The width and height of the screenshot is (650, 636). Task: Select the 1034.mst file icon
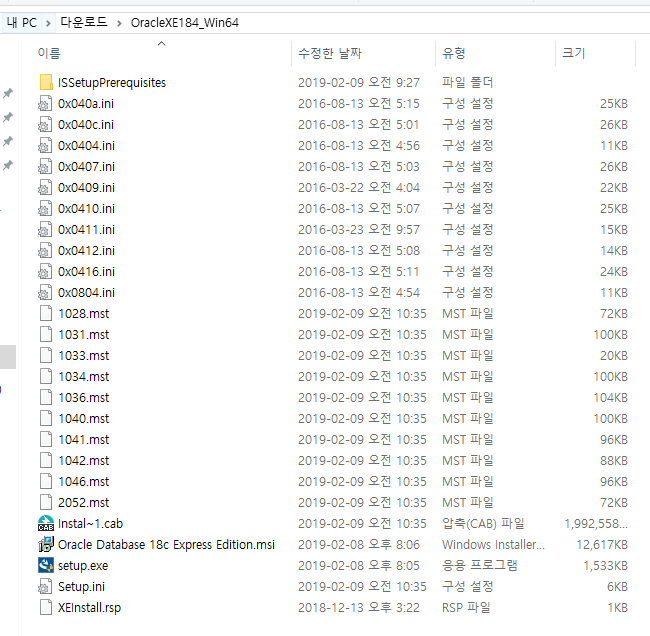point(46,376)
